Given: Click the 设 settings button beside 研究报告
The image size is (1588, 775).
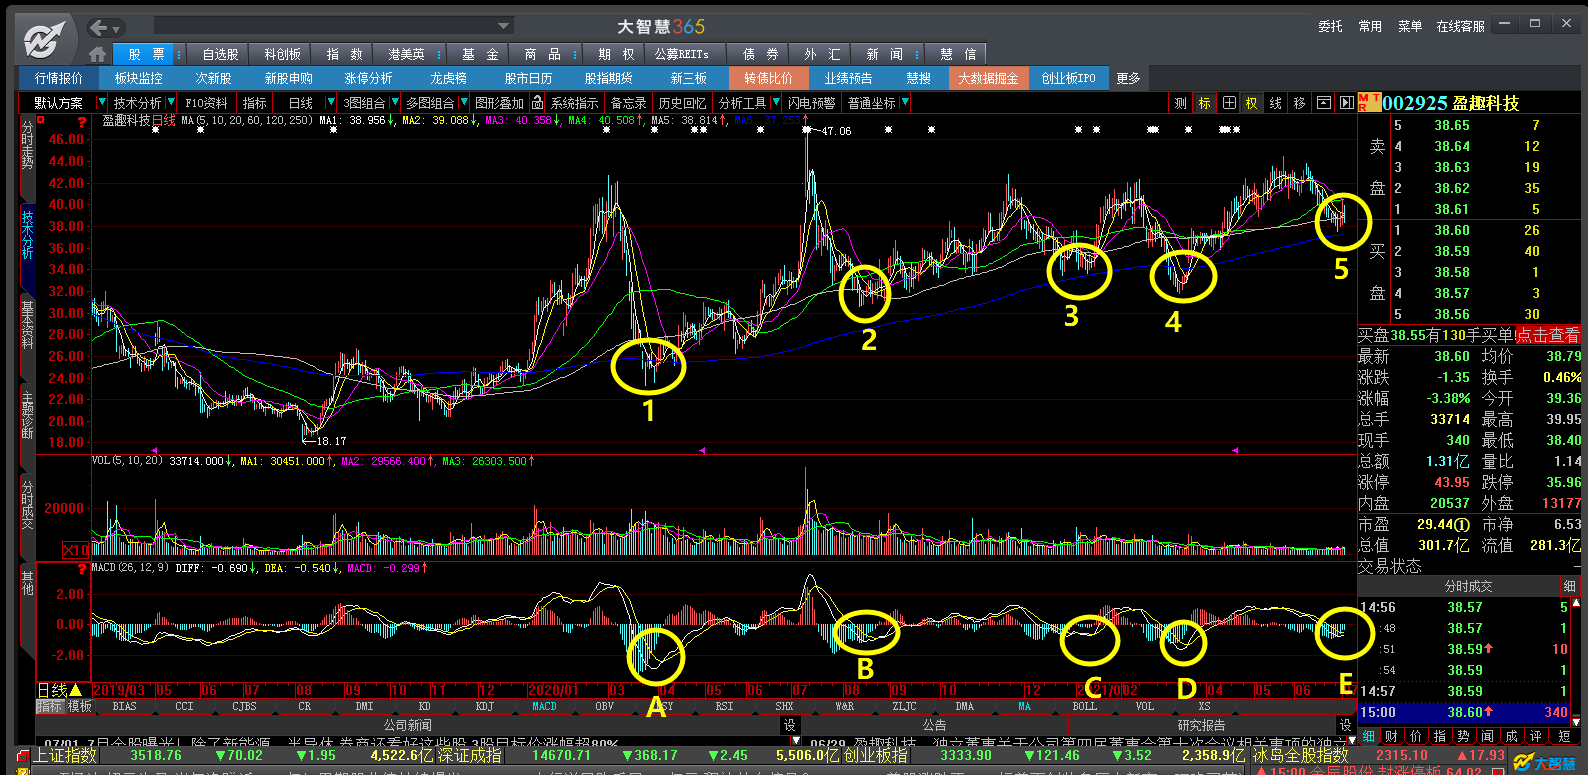Looking at the screenshot, I should click(1345, 725).
